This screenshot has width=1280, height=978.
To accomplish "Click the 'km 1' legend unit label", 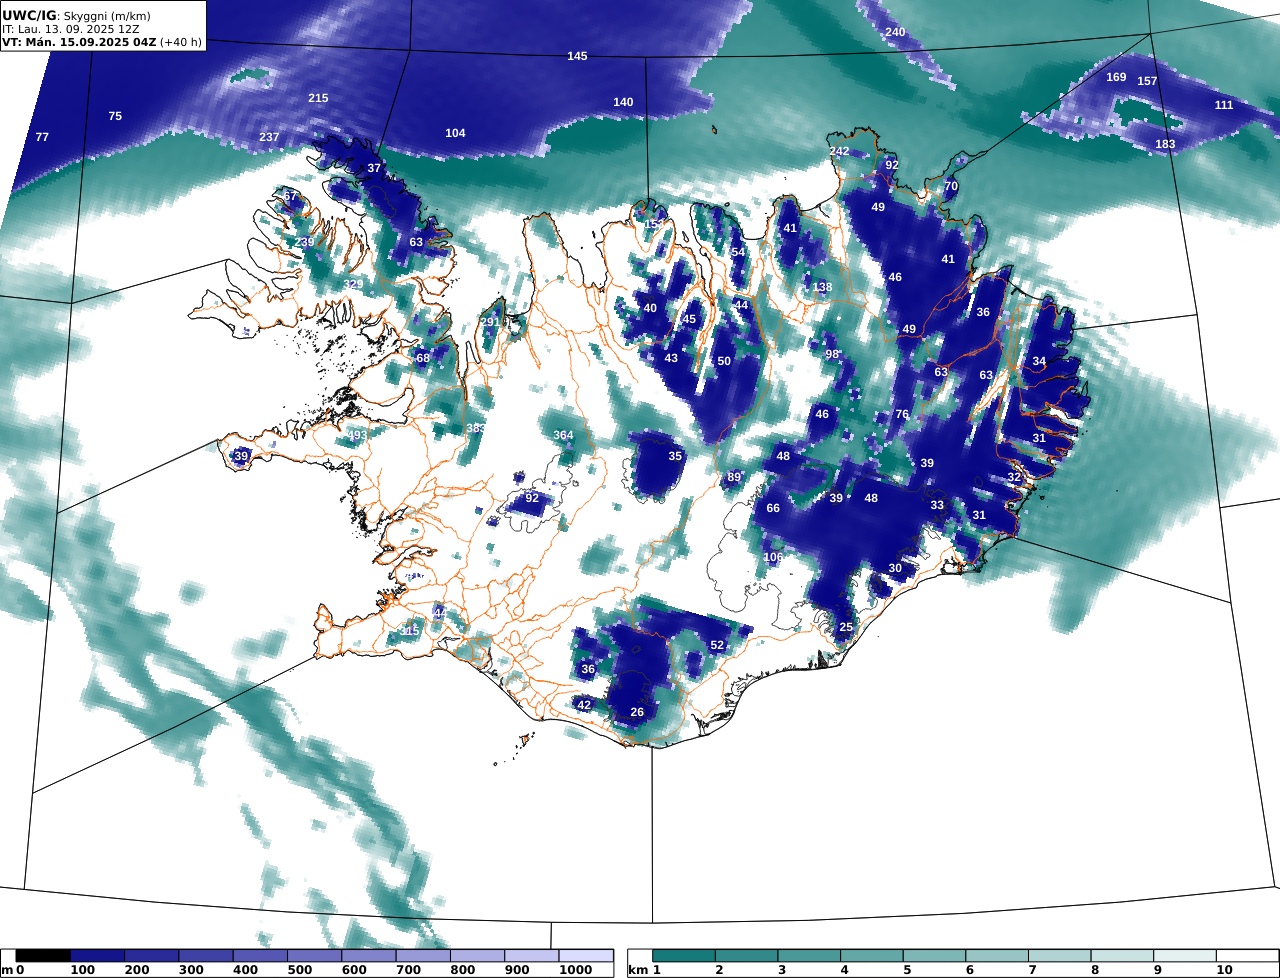I will [645, 971].
